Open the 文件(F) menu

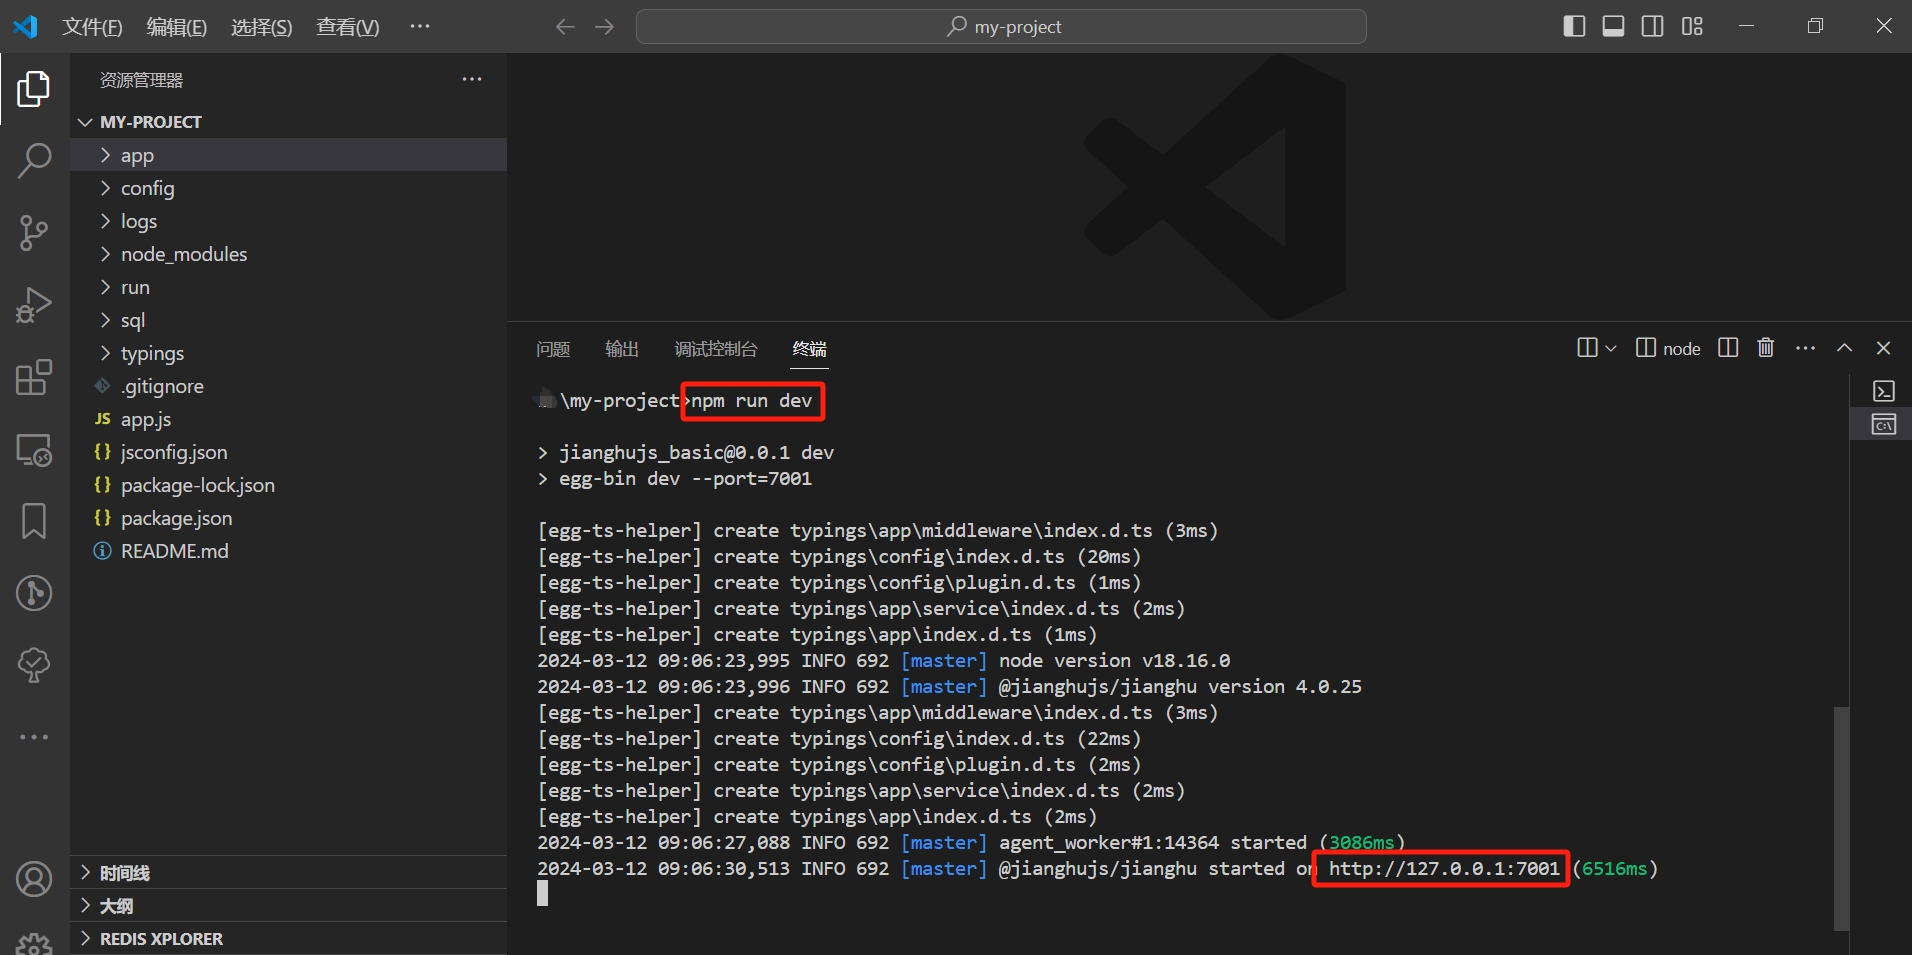click(x=92, y=27)
